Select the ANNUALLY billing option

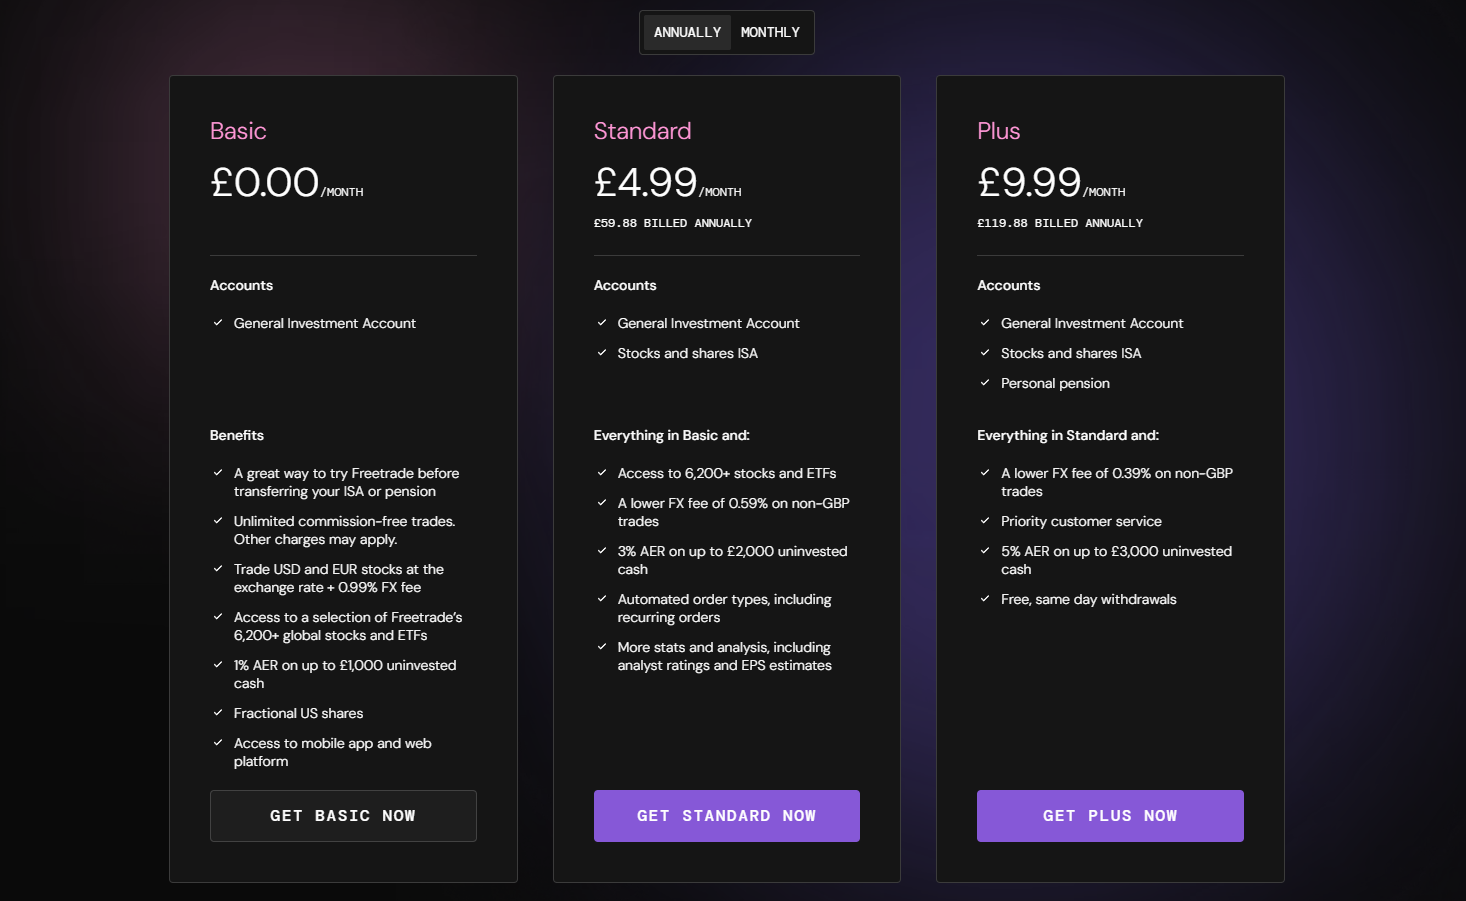point(687,32)
